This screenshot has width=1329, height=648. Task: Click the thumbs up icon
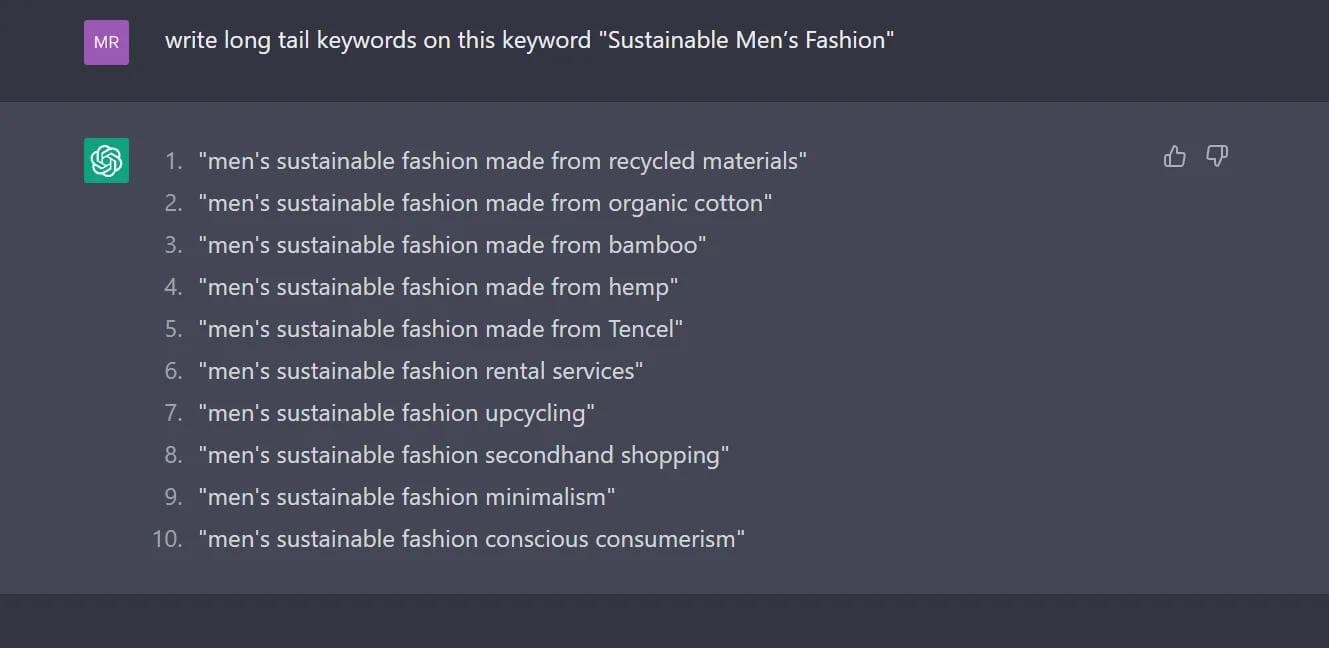point(1175,156)
